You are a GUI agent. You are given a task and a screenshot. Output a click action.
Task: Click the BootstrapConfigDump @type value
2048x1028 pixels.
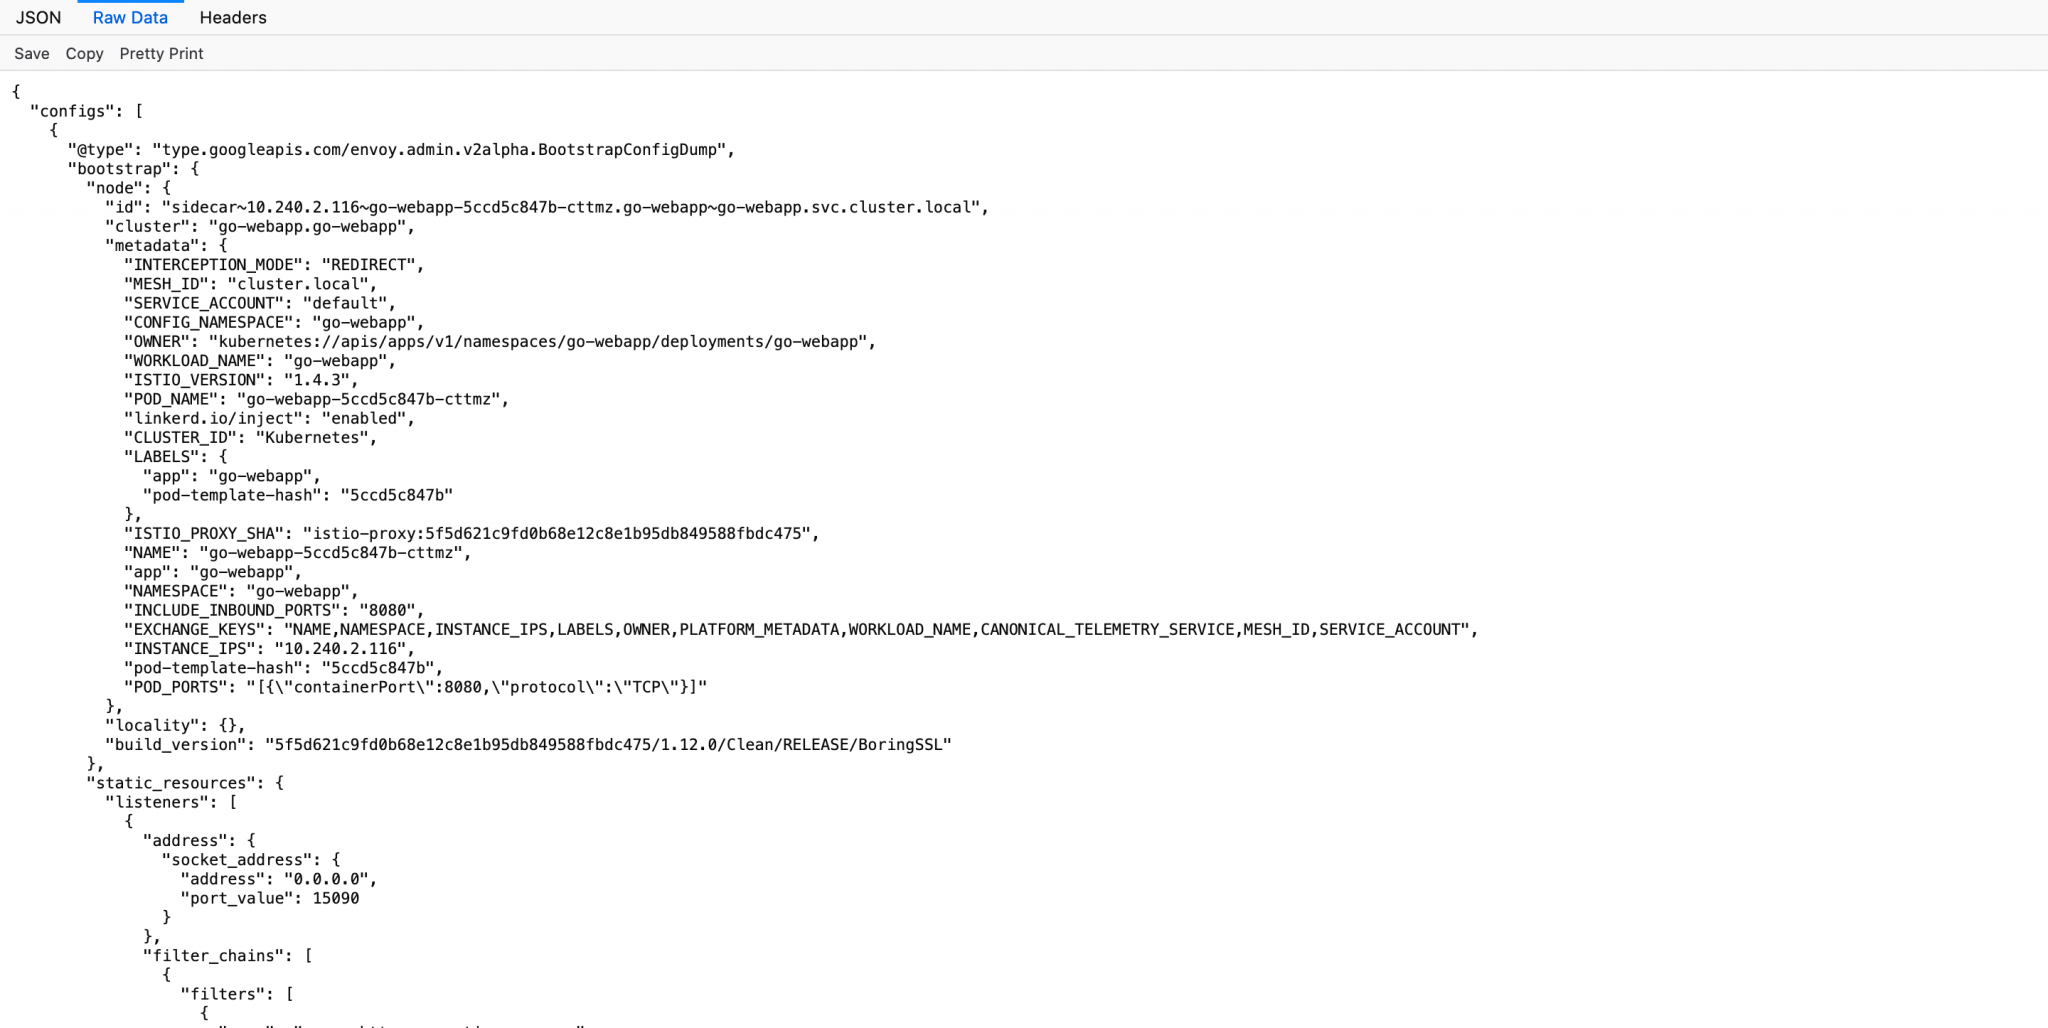coord(440,149)
